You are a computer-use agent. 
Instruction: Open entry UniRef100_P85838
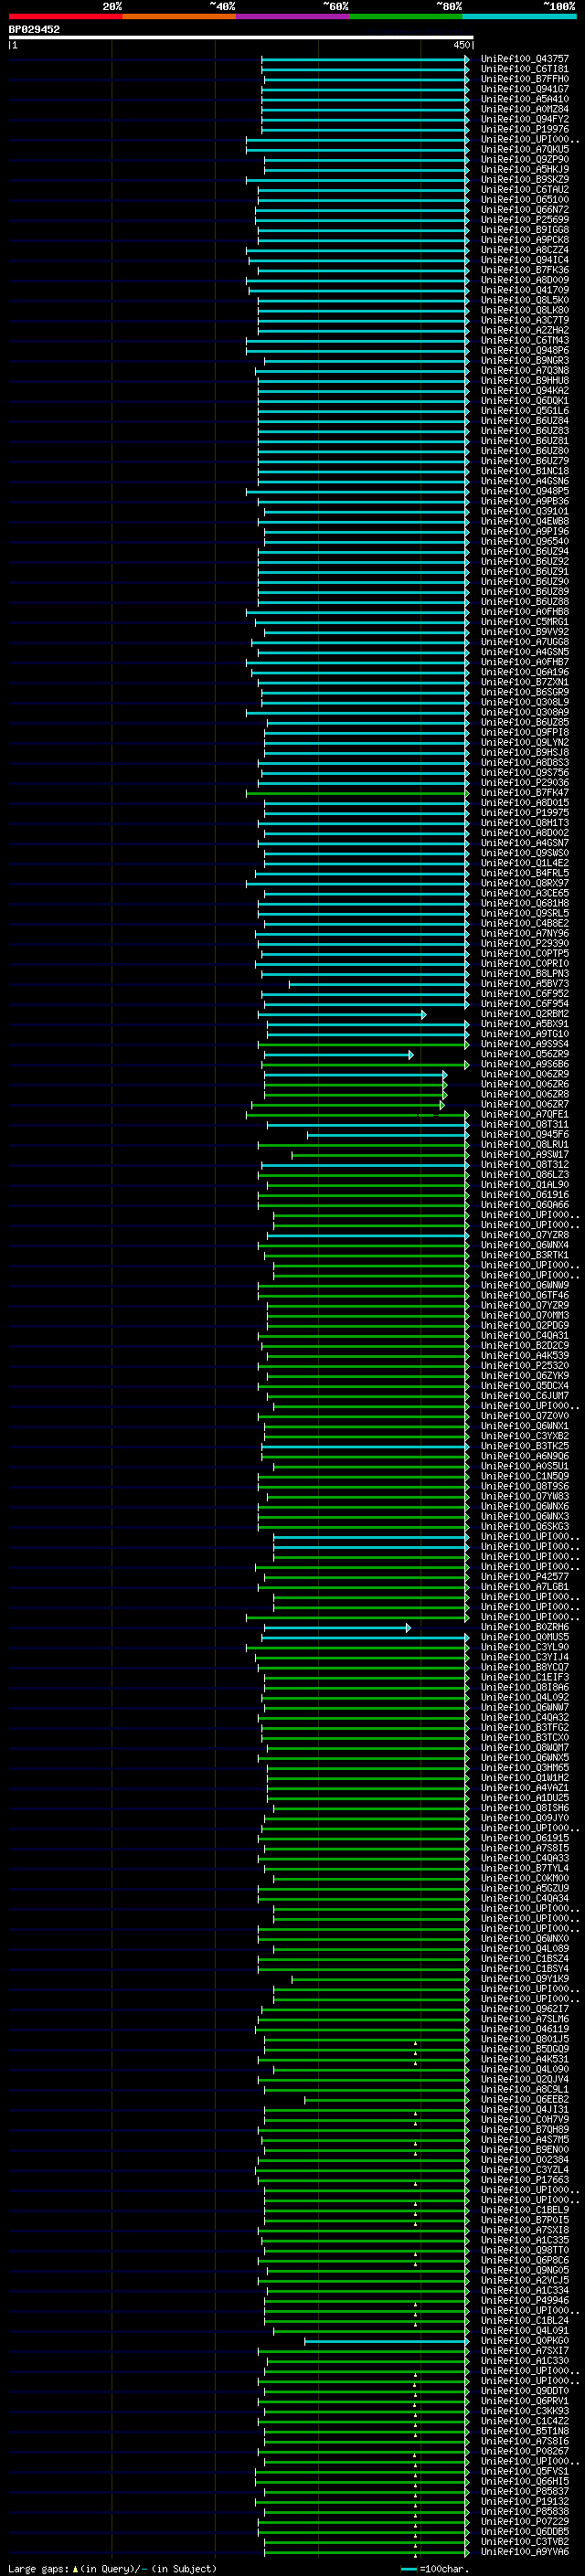[x=525, y=2512]
